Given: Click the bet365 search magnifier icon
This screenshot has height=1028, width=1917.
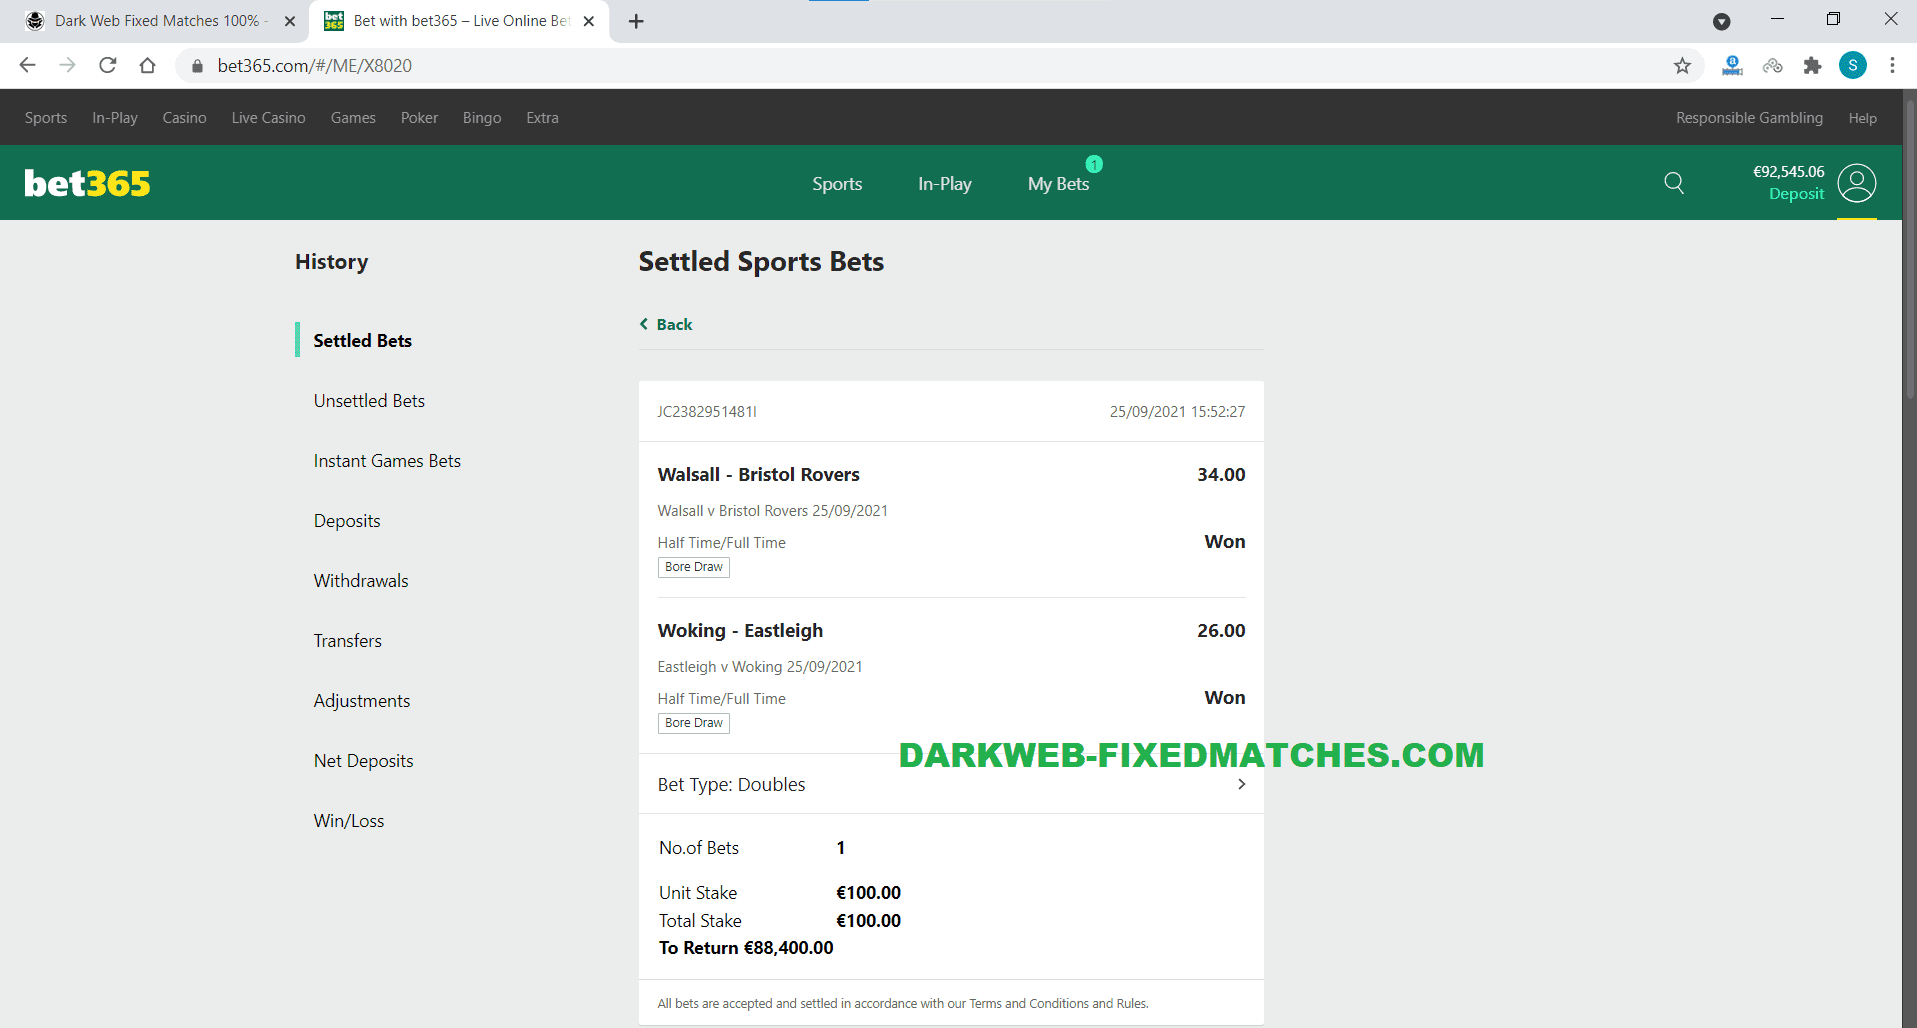Looking at the screenshot, I should click(1674, 183).
